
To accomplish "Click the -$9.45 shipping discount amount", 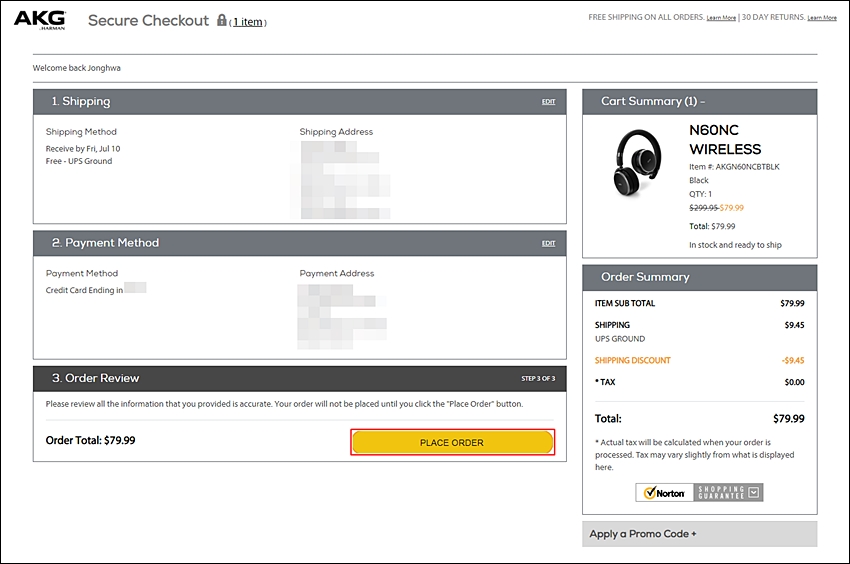I will click(793, 361).
